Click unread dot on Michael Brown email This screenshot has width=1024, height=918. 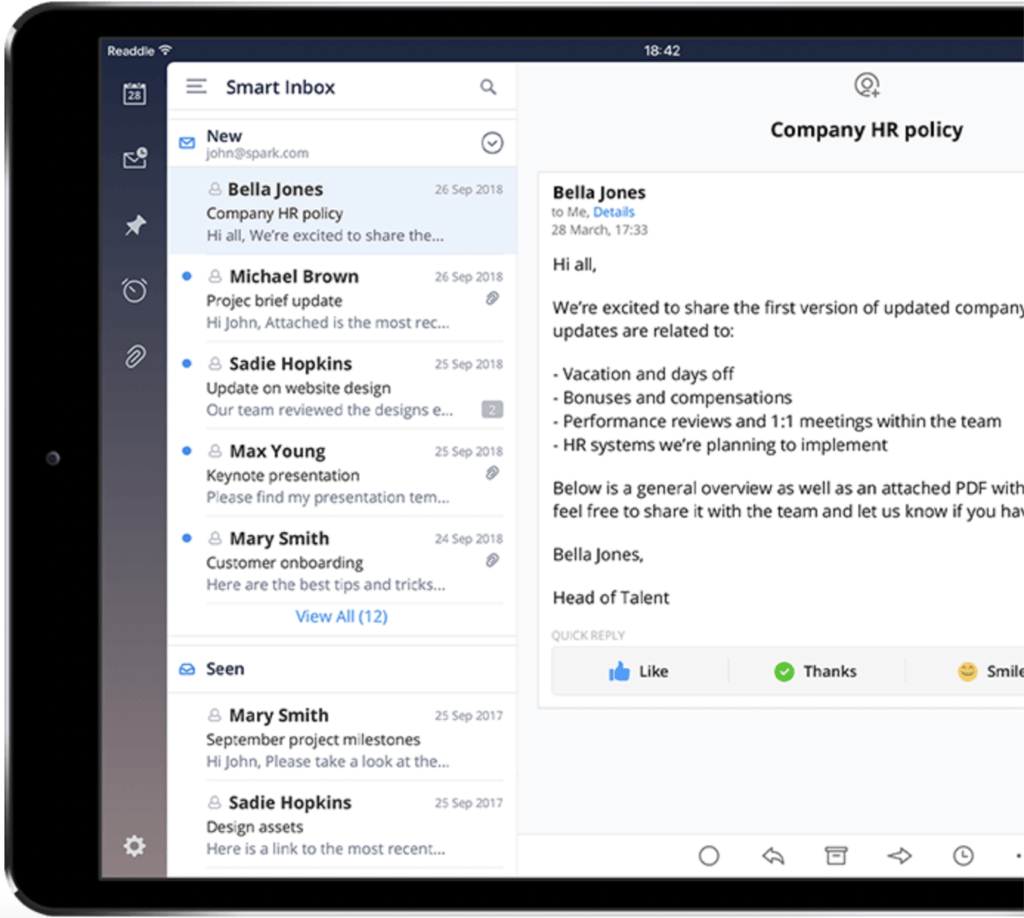tap(187, 276)
